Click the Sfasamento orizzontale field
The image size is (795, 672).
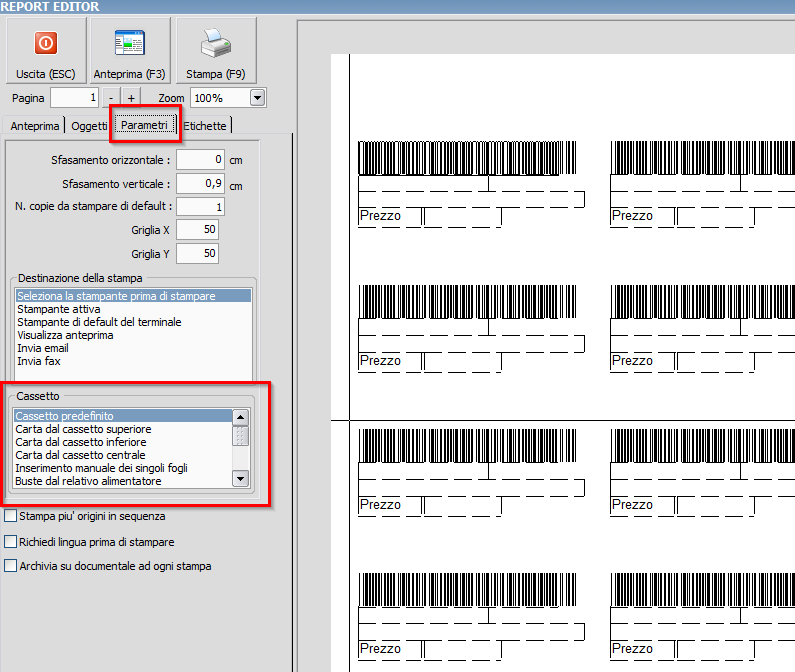tap(200, 160)
